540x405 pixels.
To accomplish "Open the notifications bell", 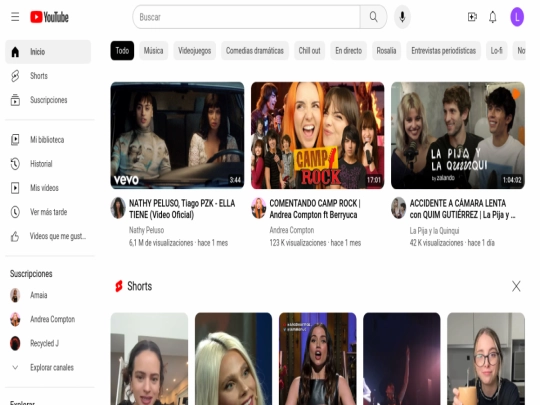I will 493,17.
